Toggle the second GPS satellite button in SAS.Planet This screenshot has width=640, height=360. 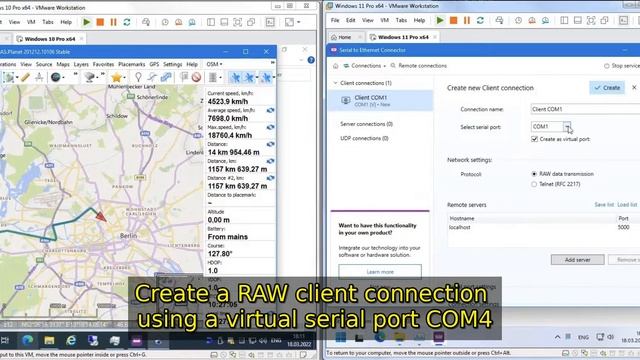[249, 77]
